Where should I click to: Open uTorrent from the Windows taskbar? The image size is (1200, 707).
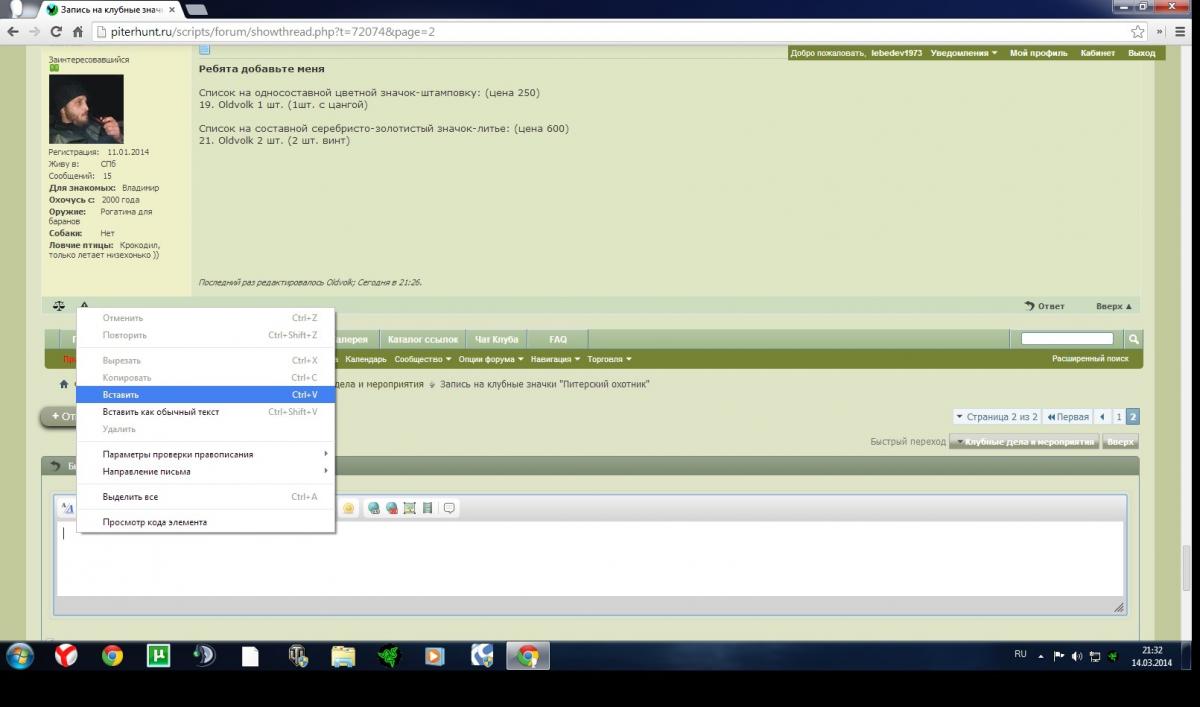coord(158,656)
